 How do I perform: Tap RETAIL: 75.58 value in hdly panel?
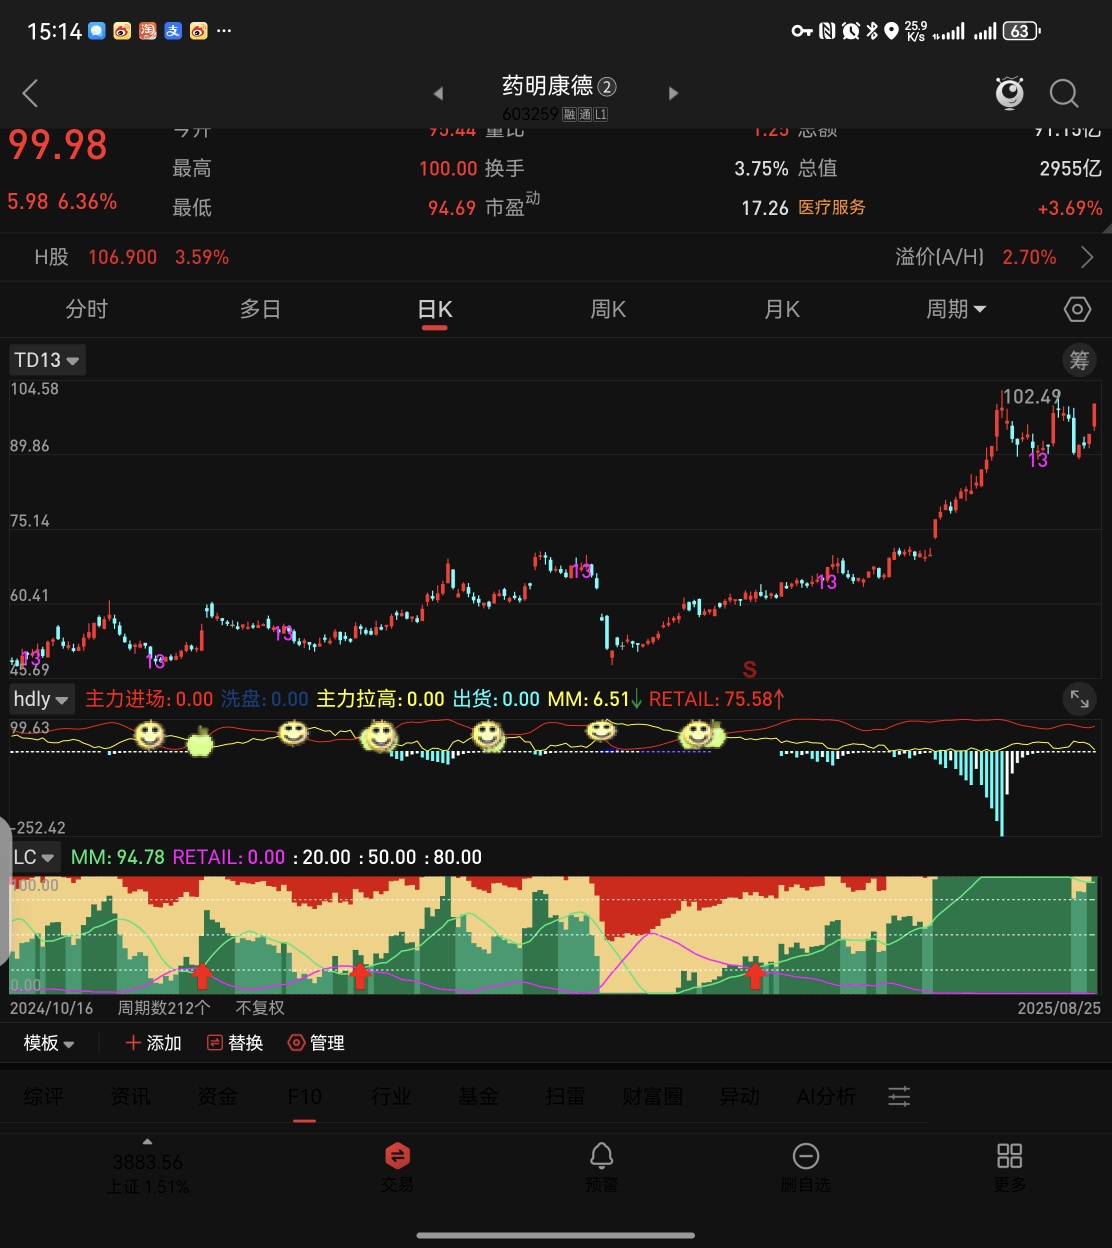coord(717,699)
